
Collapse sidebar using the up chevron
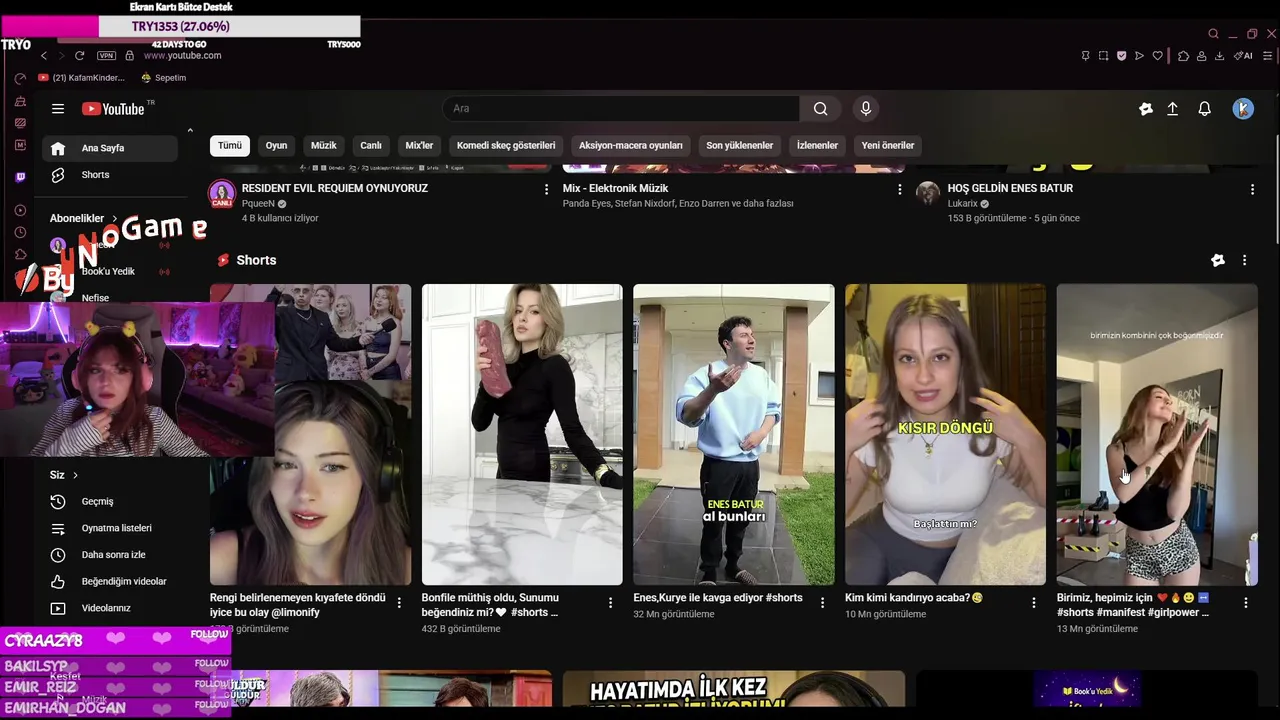click(x=190, y=130)
